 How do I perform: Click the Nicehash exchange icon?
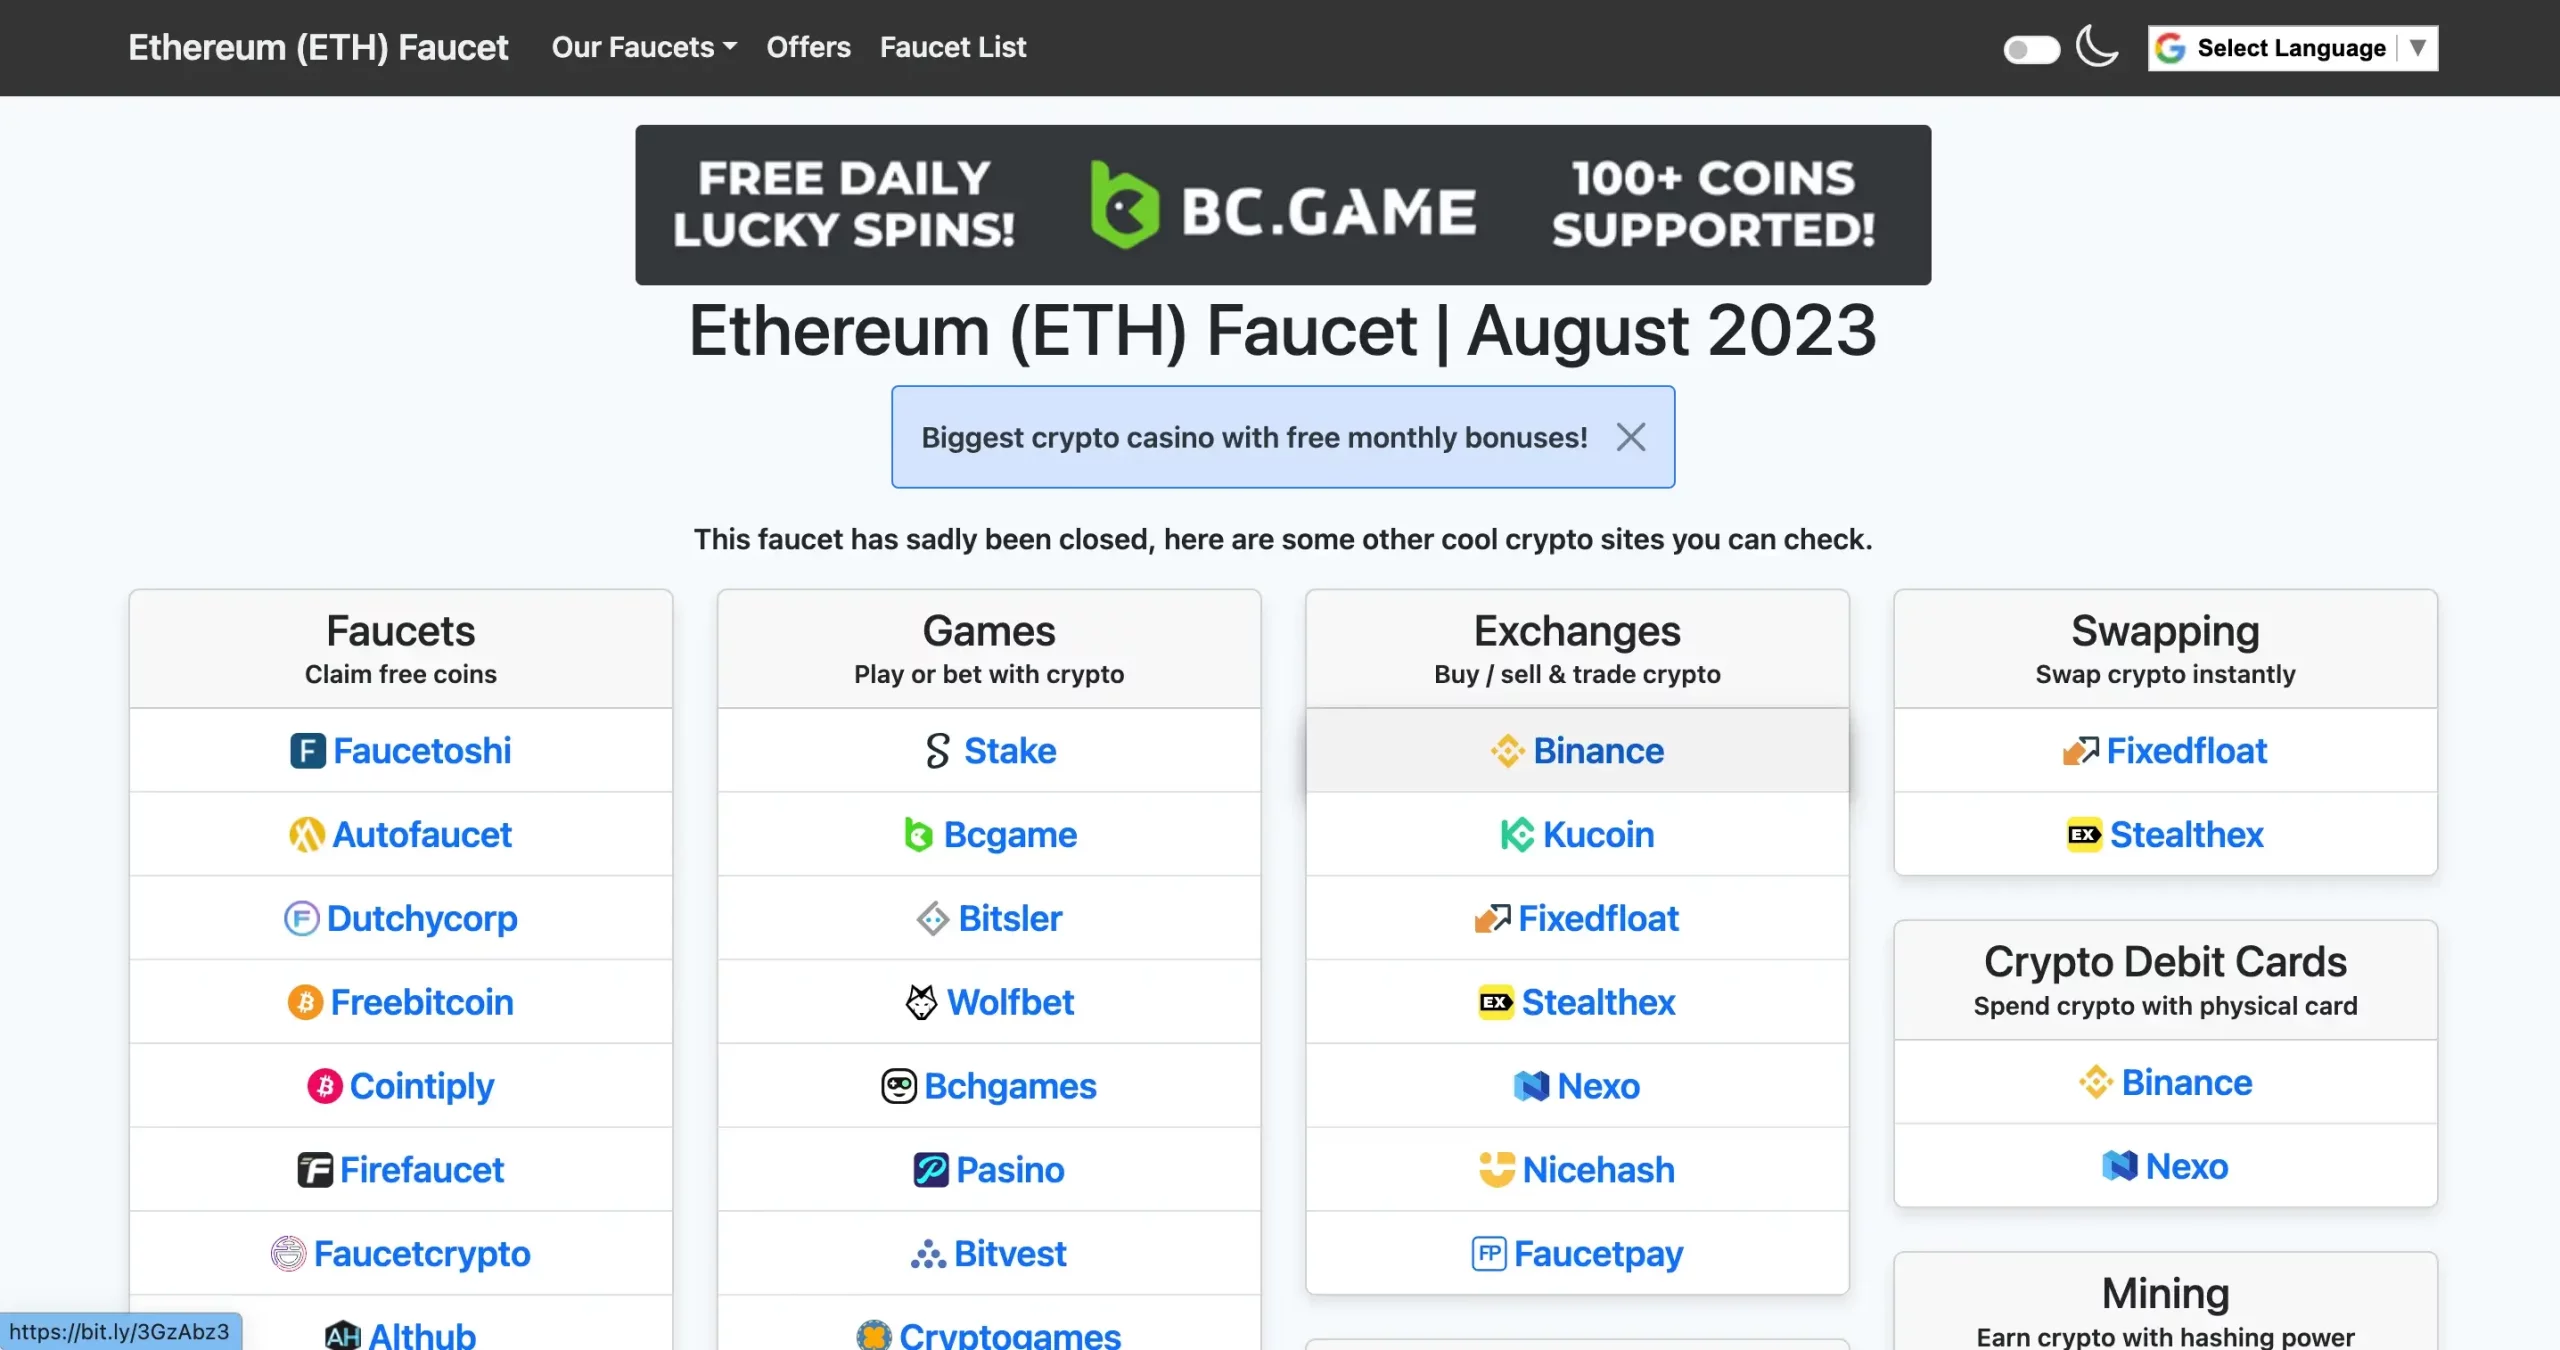(x=1493, y=1169)
